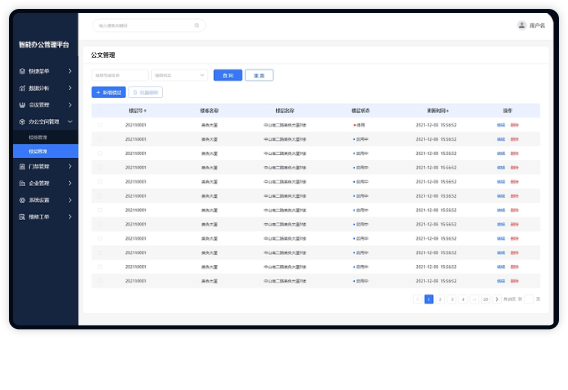Screen dimensions: 568x390
Task: Select the highlighted 楼层管理 submenu item
Action: click(x=45, y=151)
